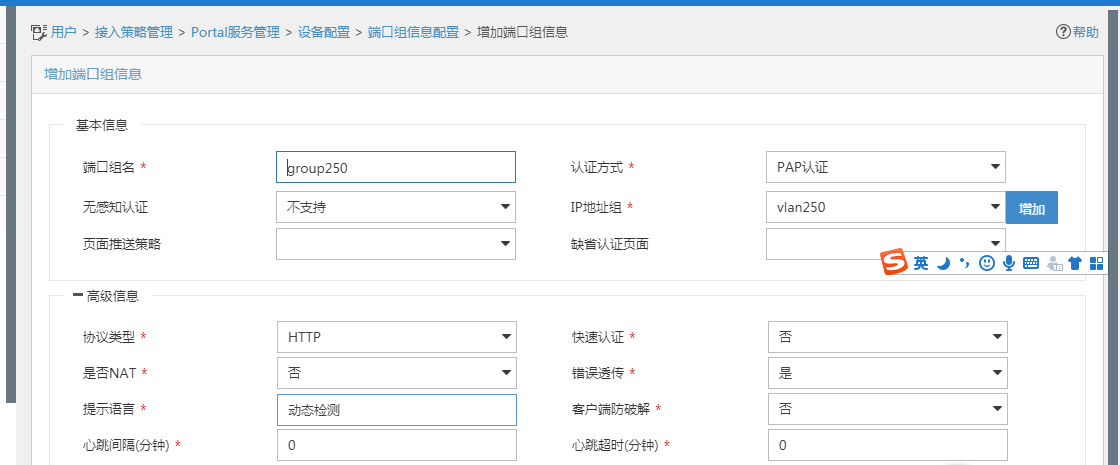Click the 增加 button beside IP地址组
1120x465 pixels.
point(1032,209)
